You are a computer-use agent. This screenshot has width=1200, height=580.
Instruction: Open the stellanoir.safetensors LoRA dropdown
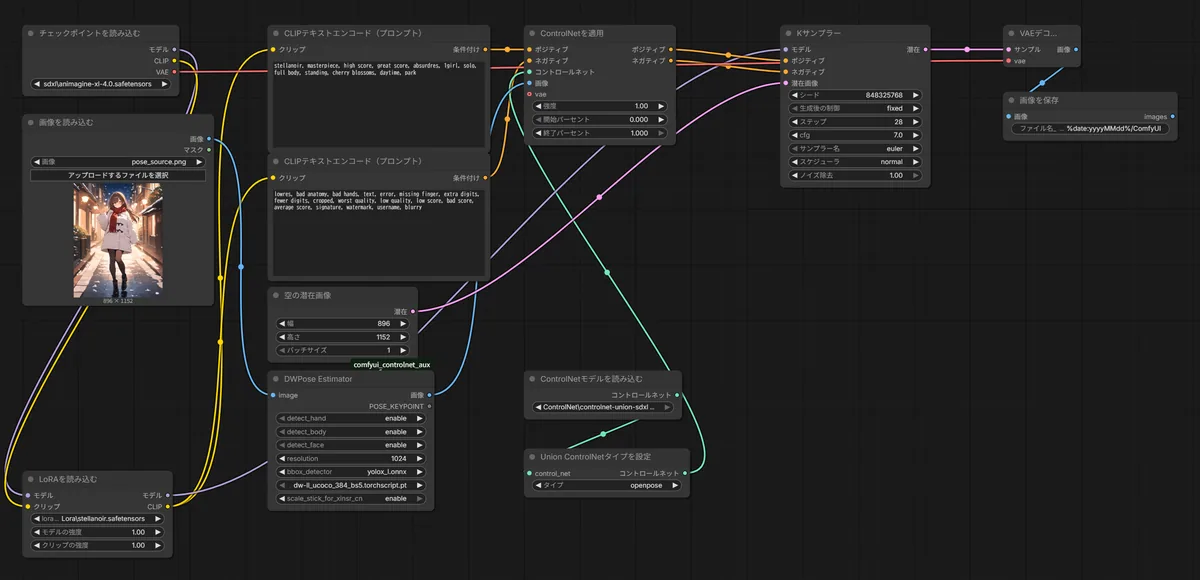point(98,519)
